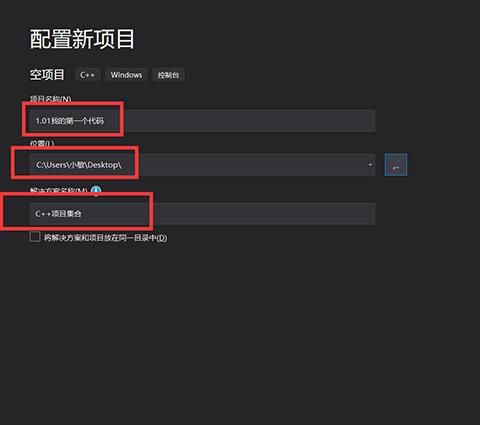Open folder browser with the ... button
This screenshot has height=425, width=480.
point(396,165)
